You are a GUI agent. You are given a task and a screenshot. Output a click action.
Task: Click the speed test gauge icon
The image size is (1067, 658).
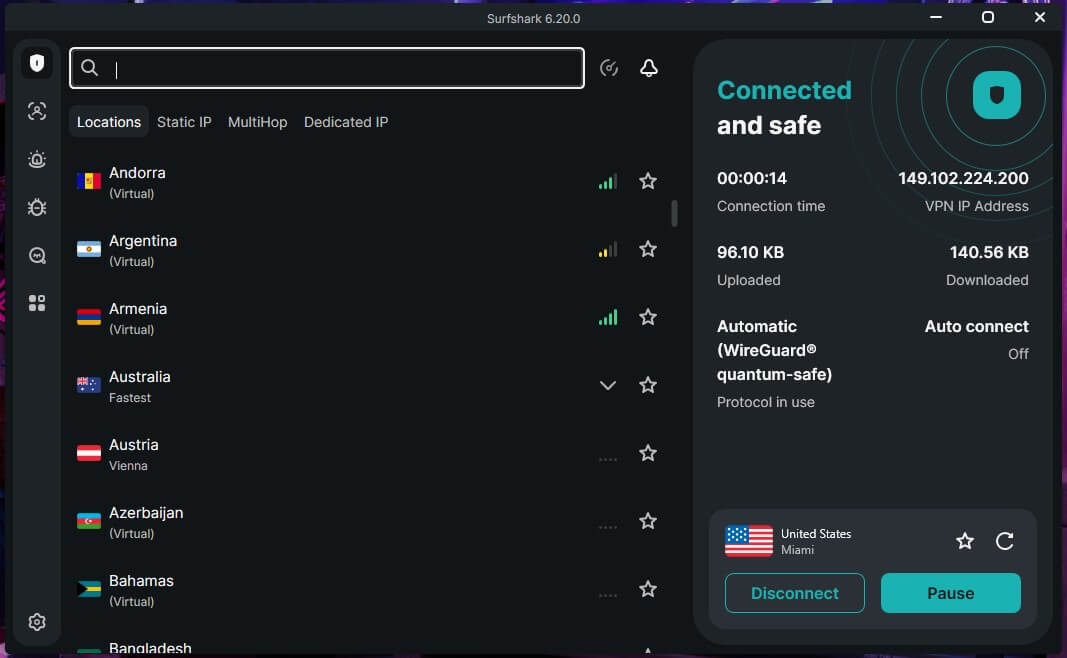click(x=609, y=68)
